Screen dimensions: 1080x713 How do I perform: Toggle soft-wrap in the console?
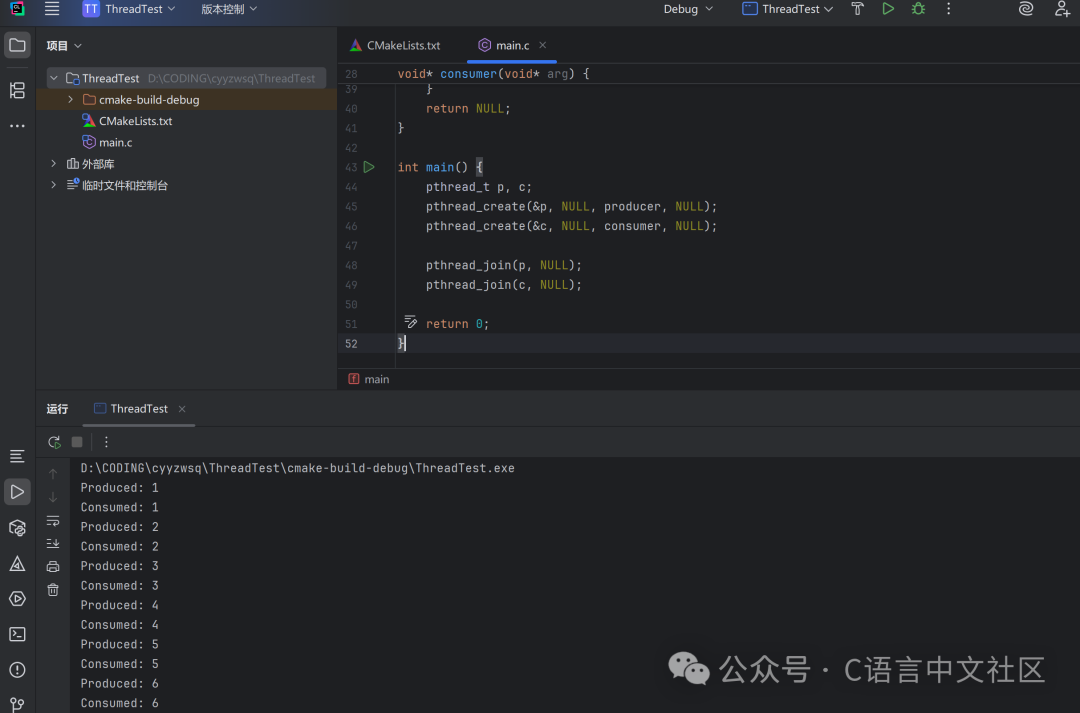[x=53, y=521]
